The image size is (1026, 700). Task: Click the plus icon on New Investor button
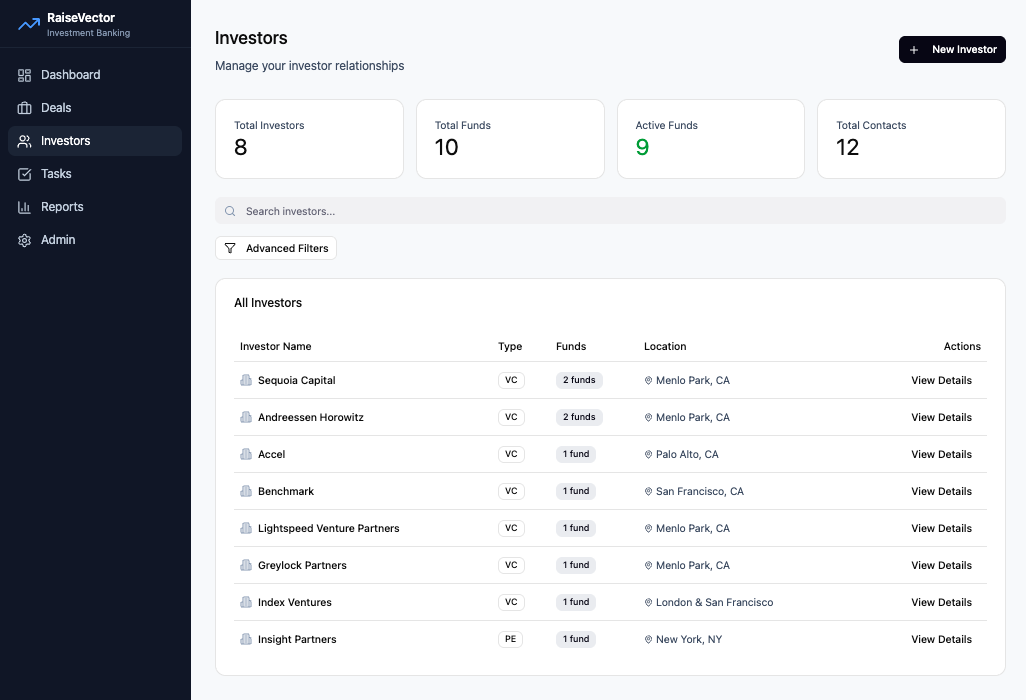[x=913, y=49]
